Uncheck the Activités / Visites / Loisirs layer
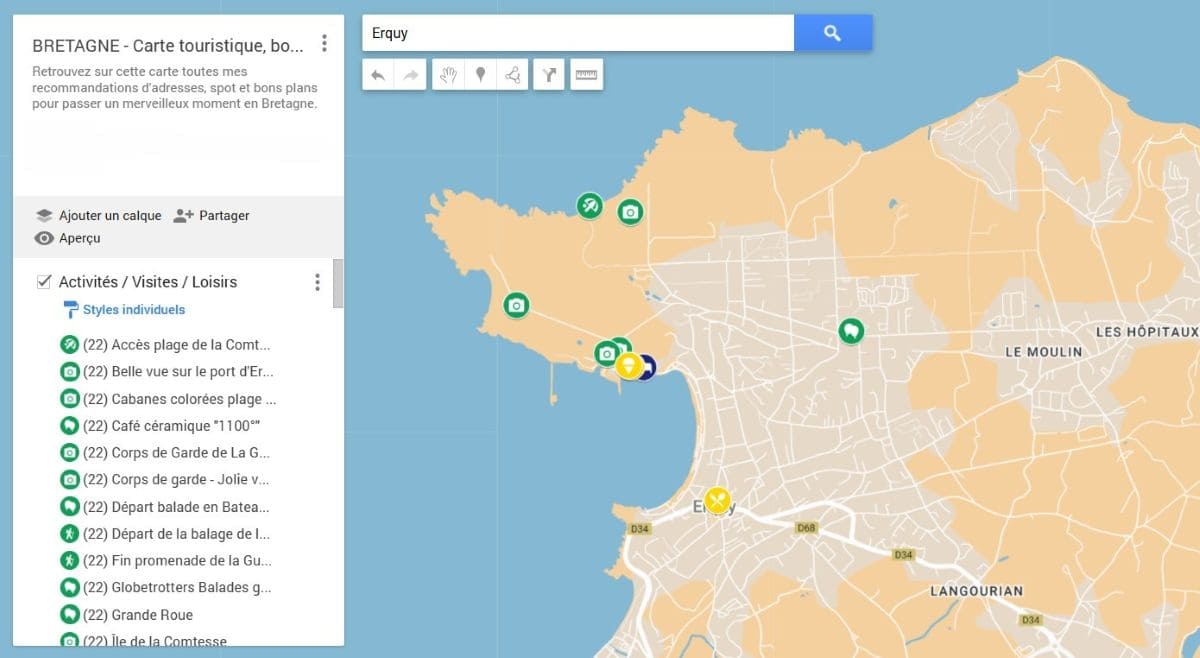This screenshot has width=1200, height=658. [x=44, y=282]
